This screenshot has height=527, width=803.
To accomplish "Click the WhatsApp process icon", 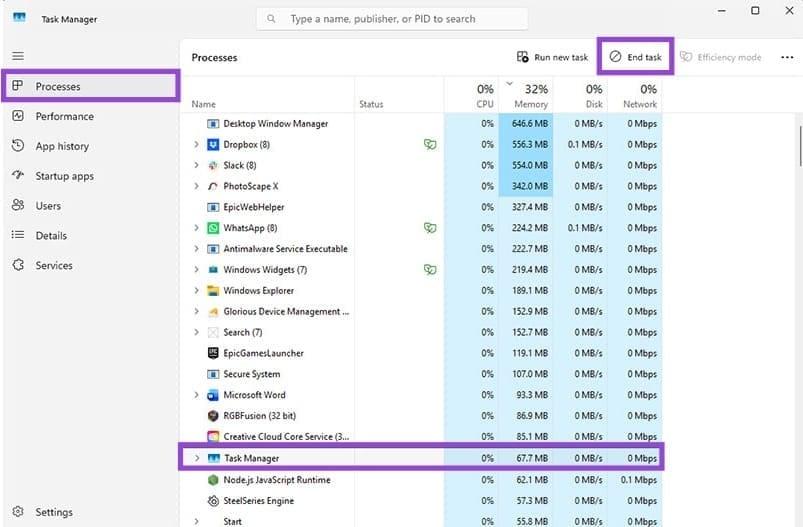I will 213,228.
